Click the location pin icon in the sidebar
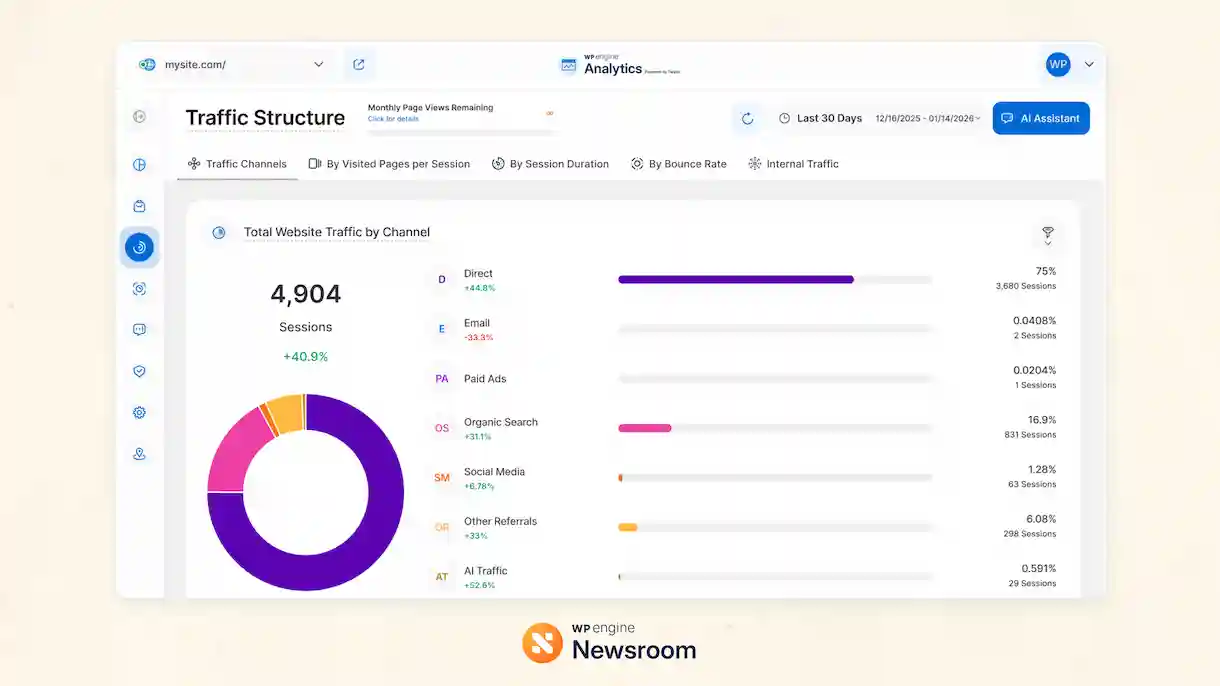 [139, 453]
